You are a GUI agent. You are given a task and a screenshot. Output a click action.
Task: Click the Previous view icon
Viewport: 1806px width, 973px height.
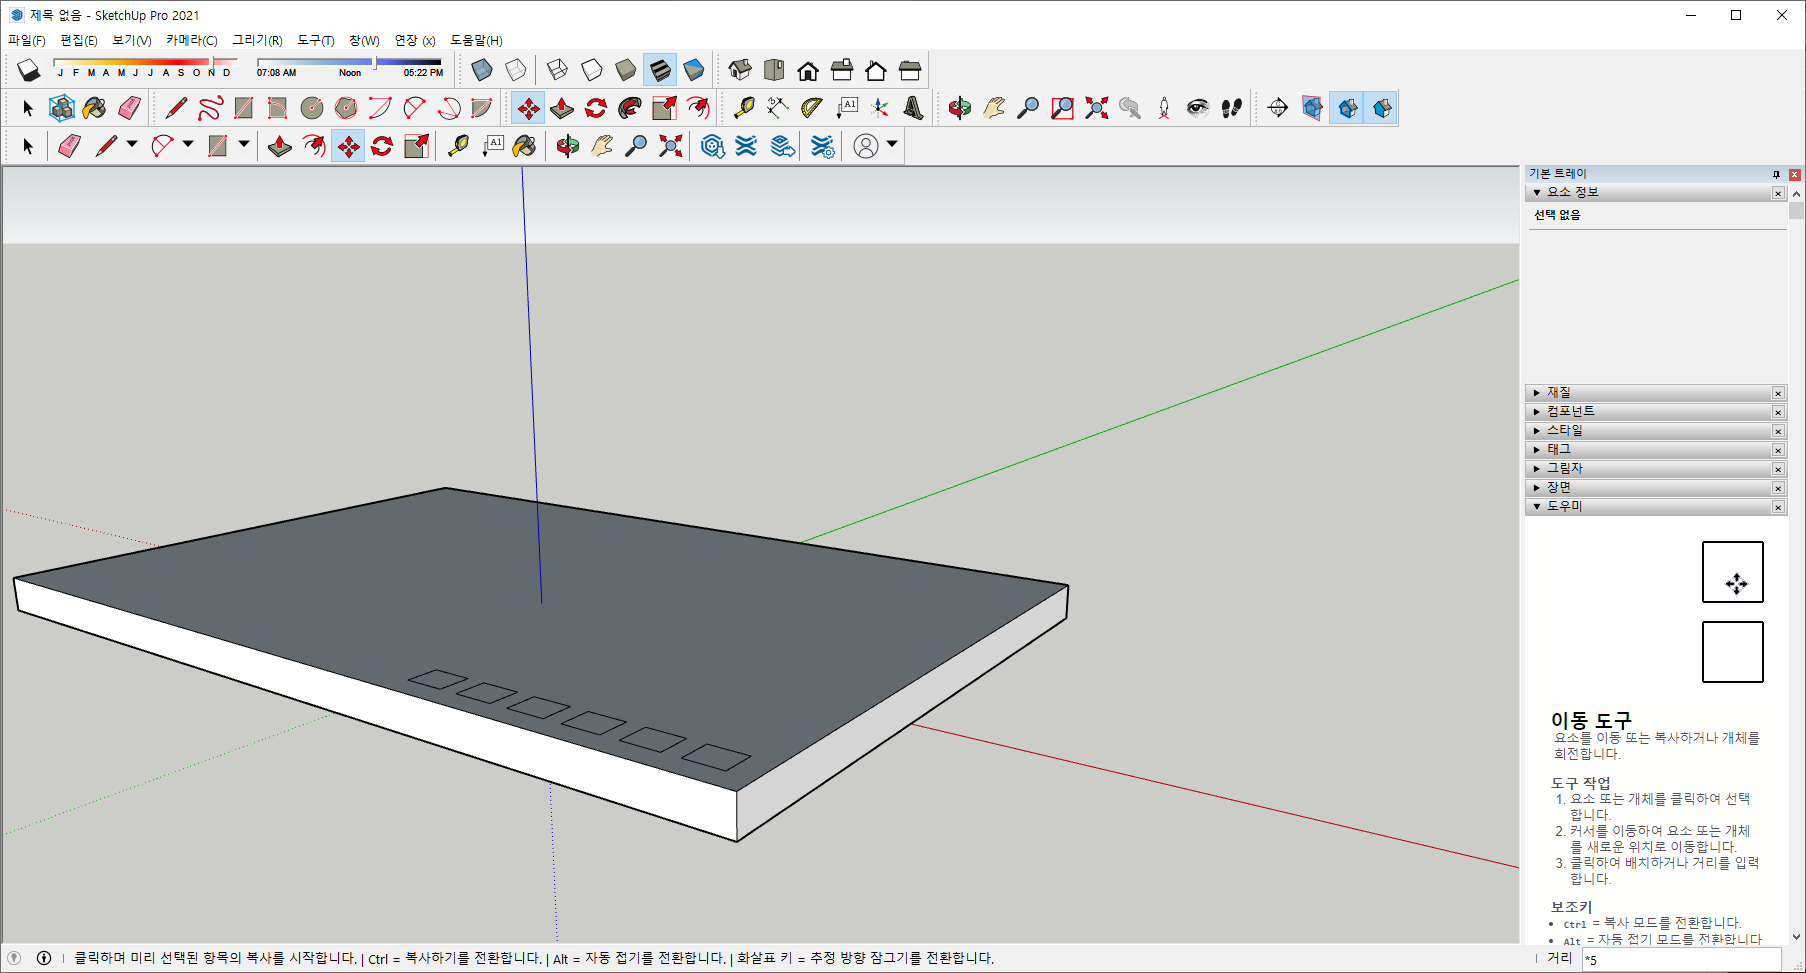pyautogui.click(x=1130, y=108)
